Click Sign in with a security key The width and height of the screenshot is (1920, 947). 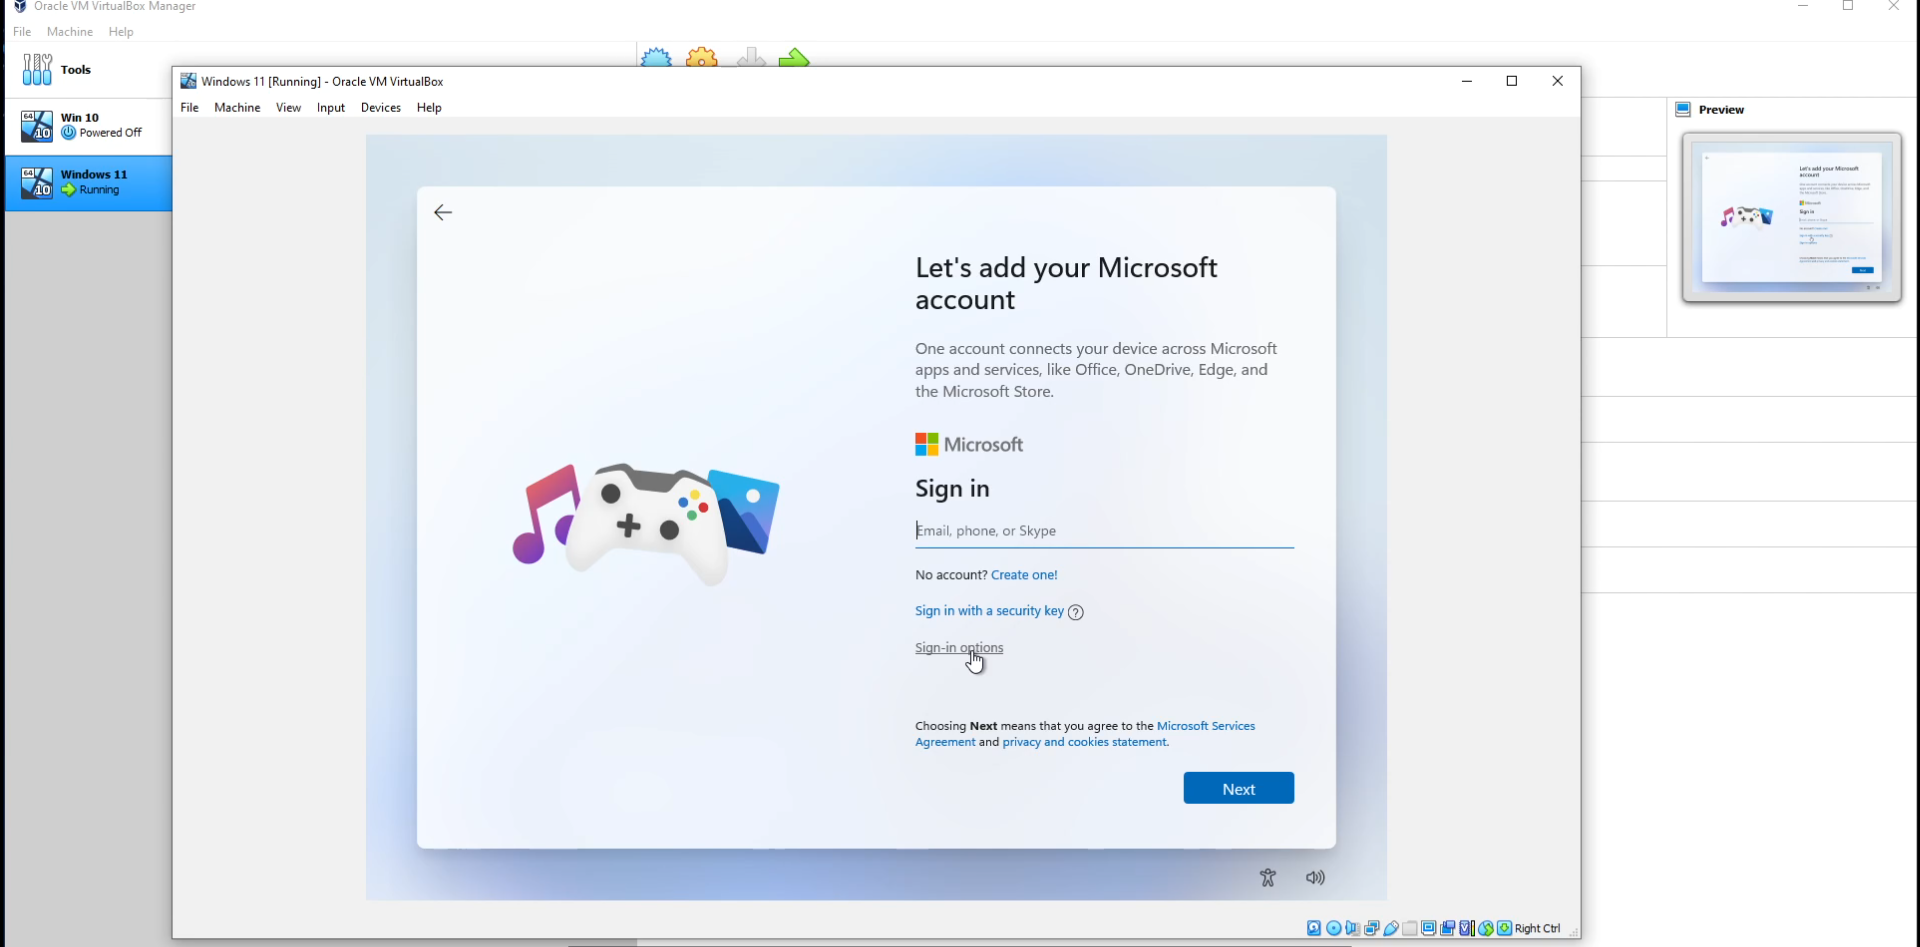click(989, 611)
